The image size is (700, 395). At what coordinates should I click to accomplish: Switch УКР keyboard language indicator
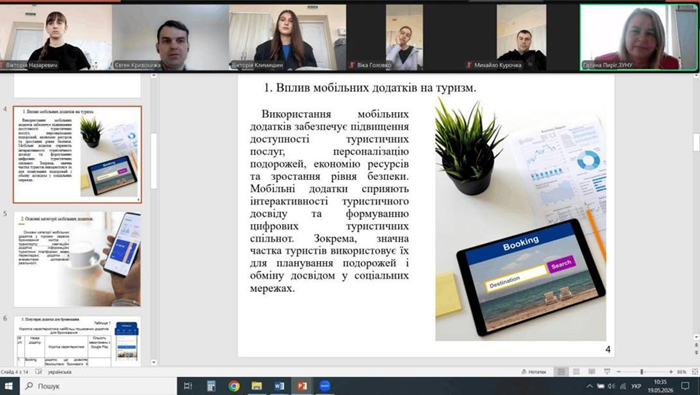pos(636,386)
